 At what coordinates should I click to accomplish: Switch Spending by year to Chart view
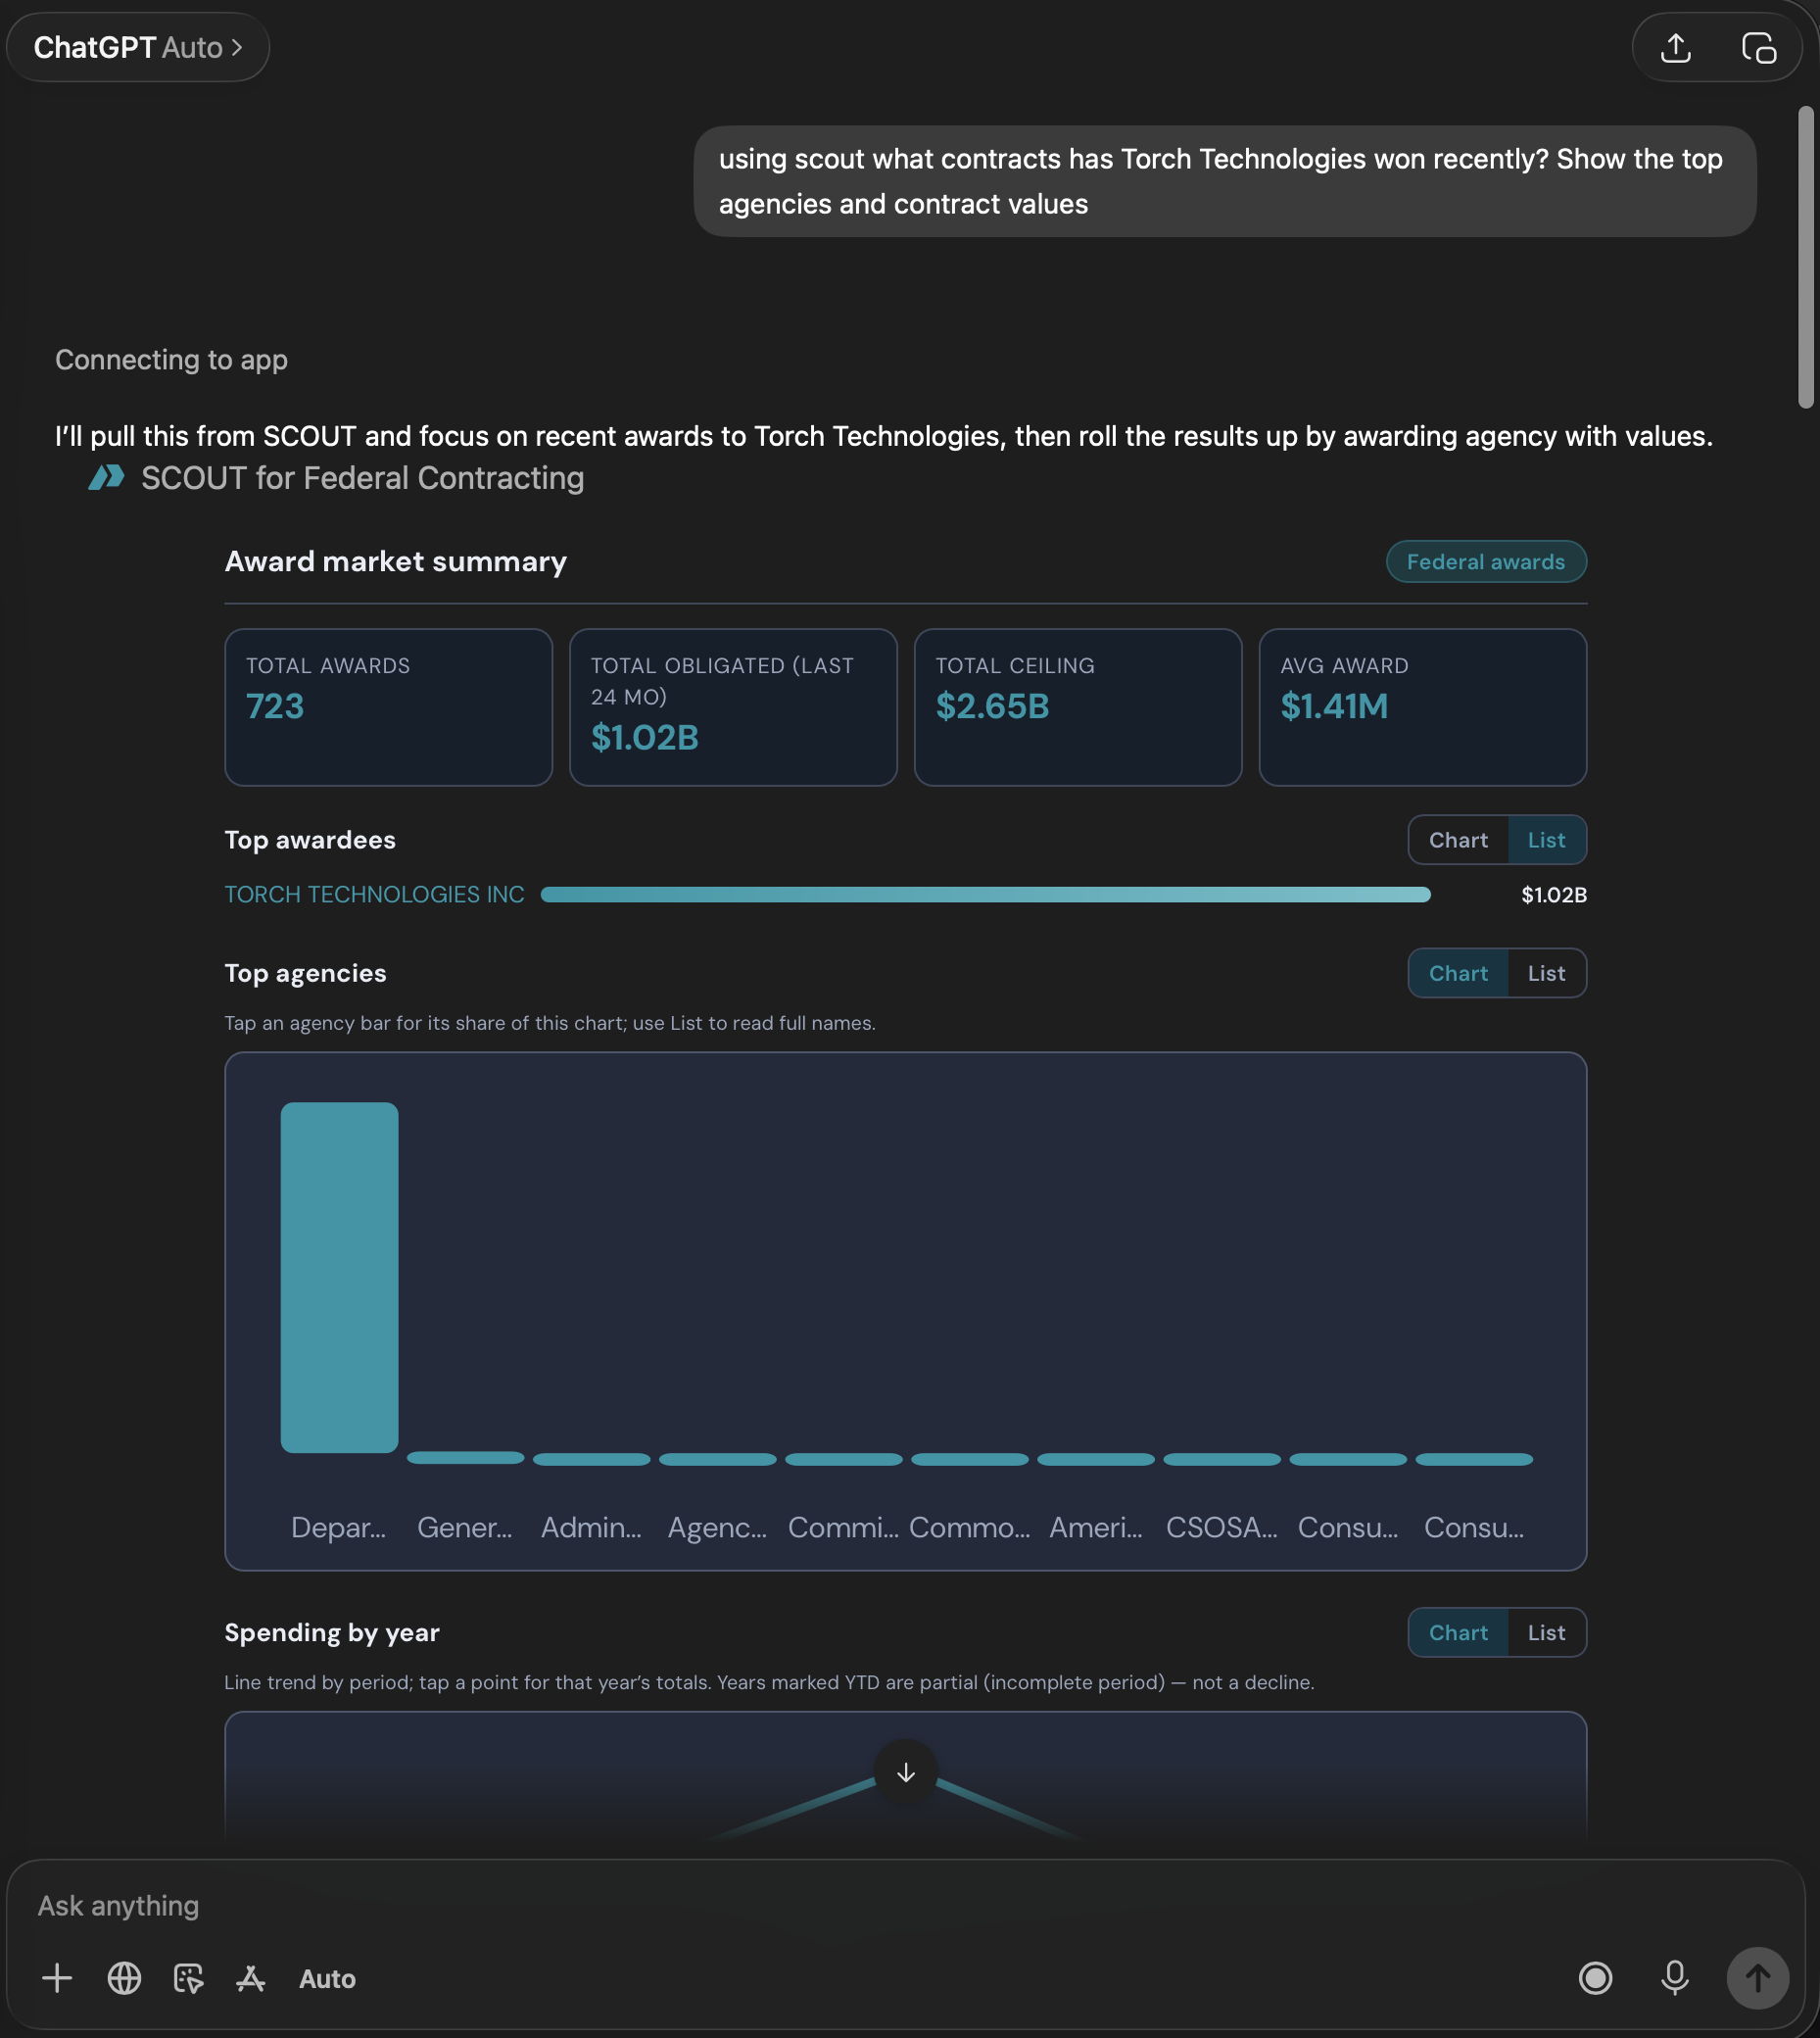pyautogui.click(x=1458, y=1633)
